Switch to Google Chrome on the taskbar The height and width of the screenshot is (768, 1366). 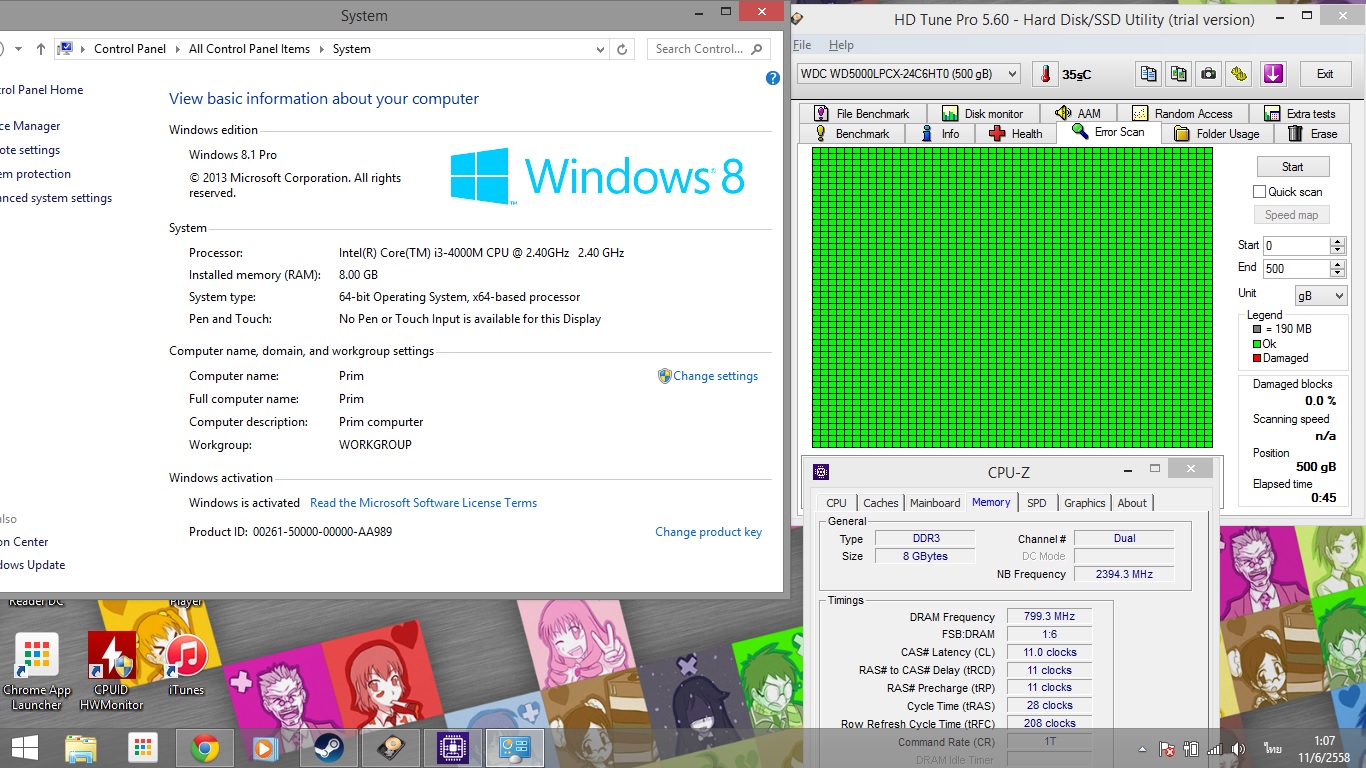pyautogui.click(x=205, y=747)
